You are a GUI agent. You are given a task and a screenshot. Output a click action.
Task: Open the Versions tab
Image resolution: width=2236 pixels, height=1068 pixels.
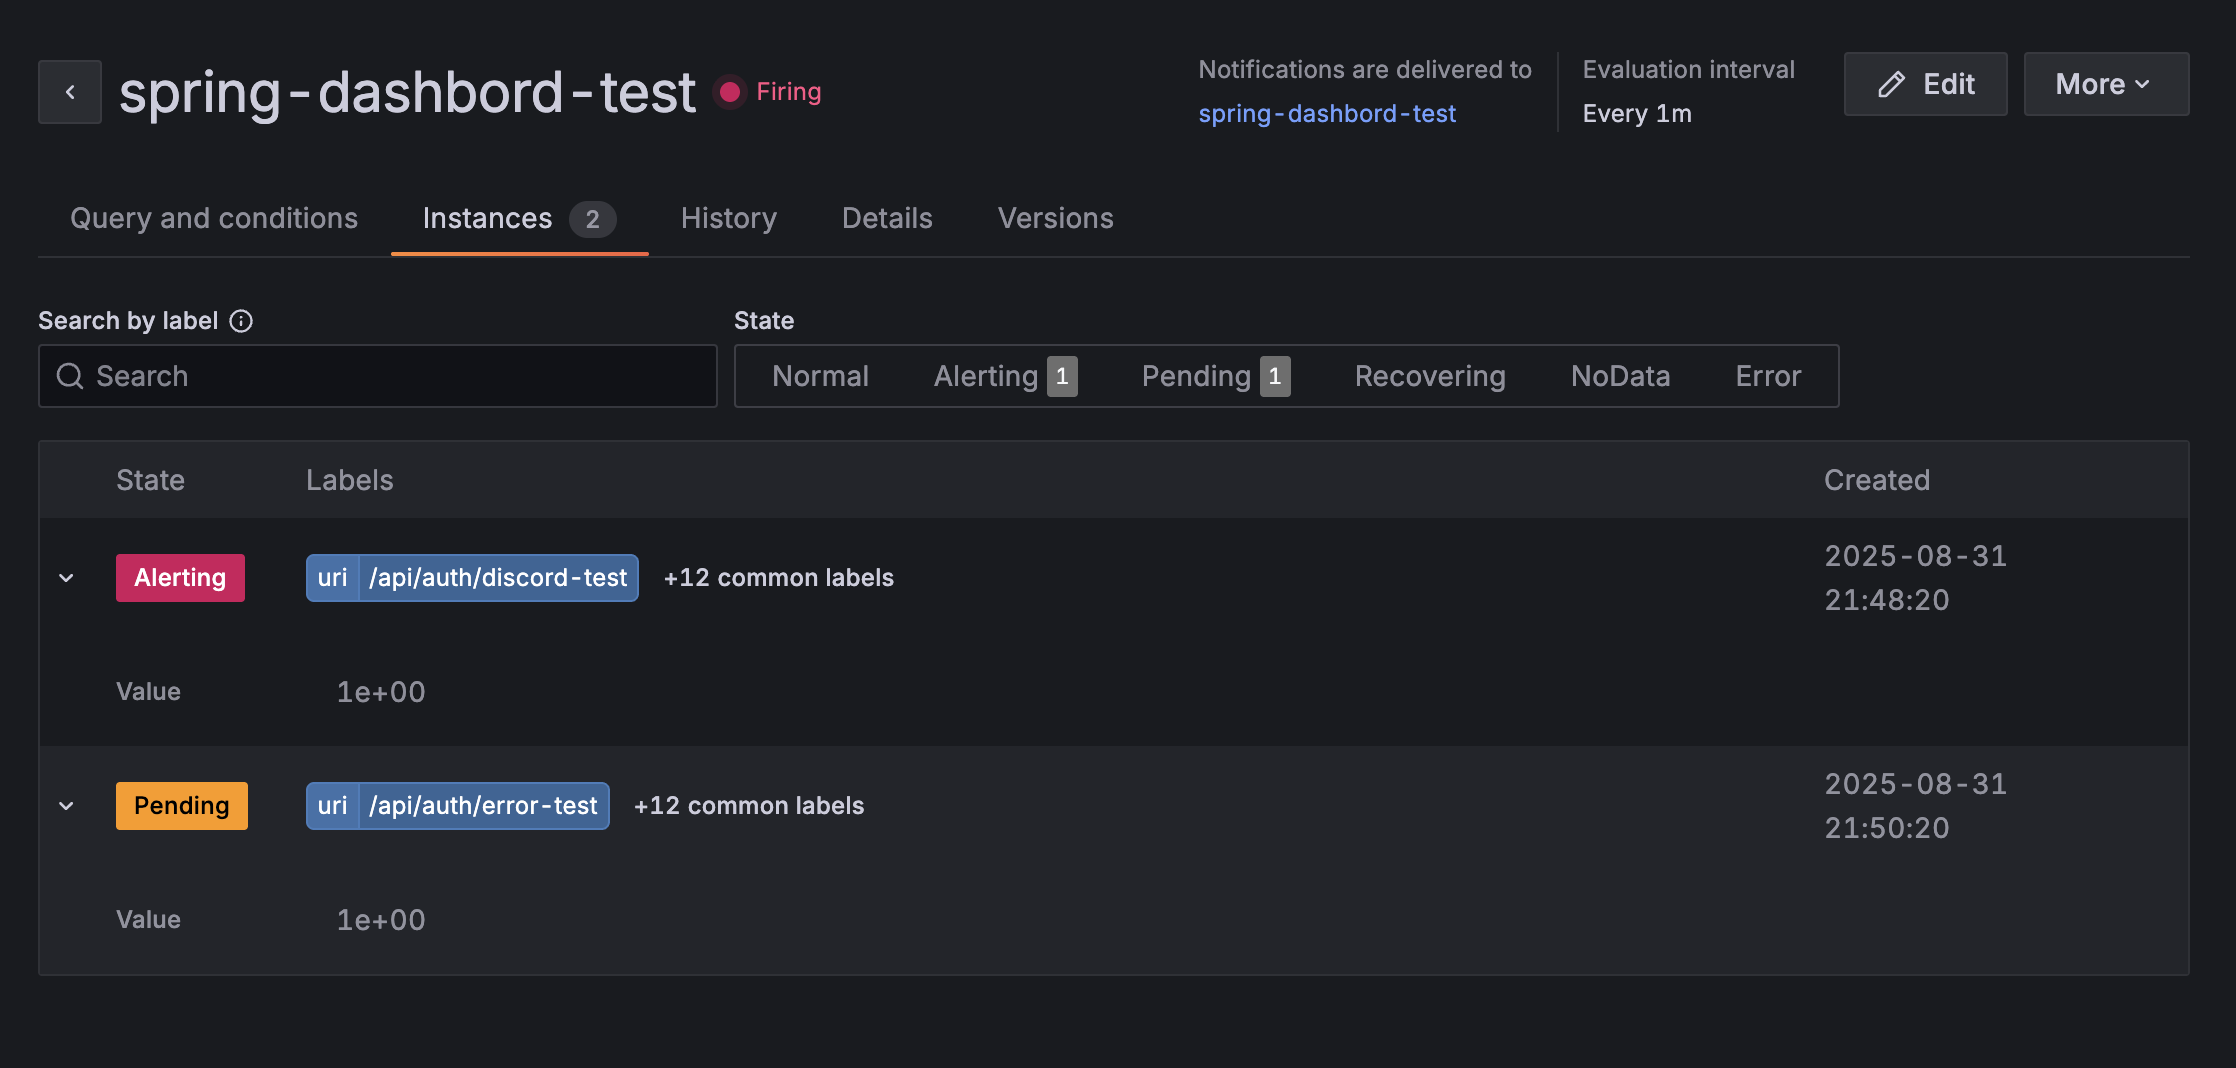coord(1055,218)
